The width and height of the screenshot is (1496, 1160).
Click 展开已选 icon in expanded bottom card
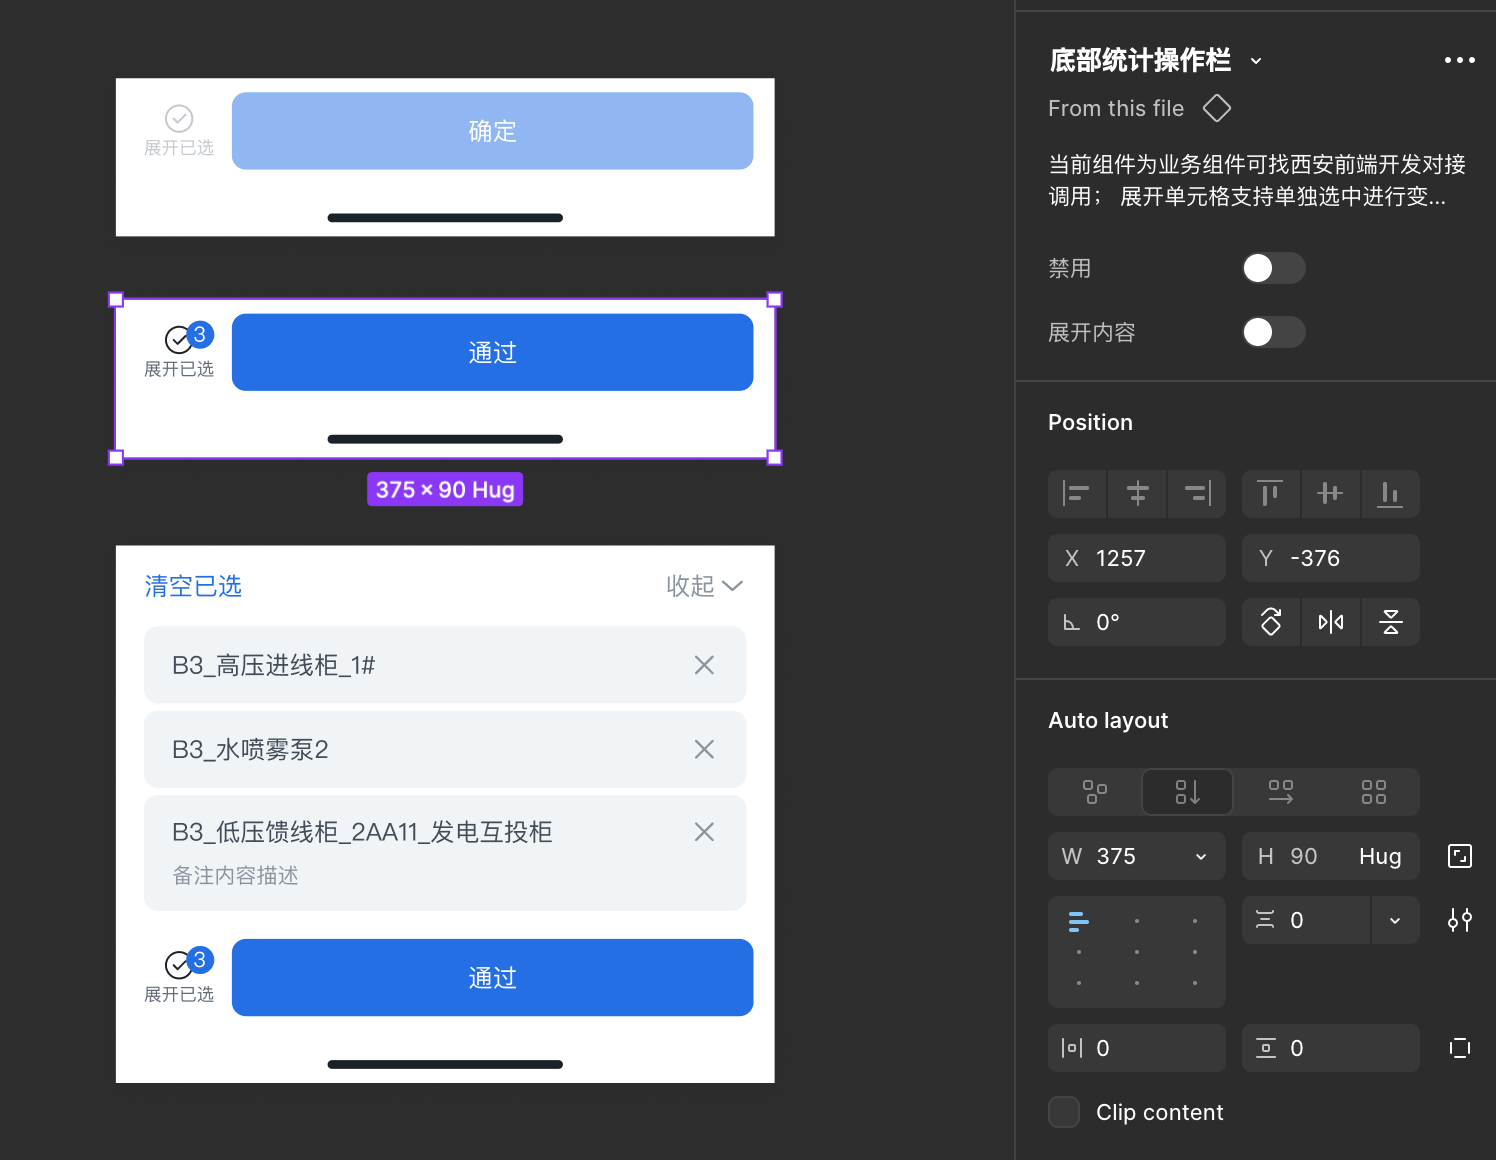pyautogui.click(x=179, y=965)
